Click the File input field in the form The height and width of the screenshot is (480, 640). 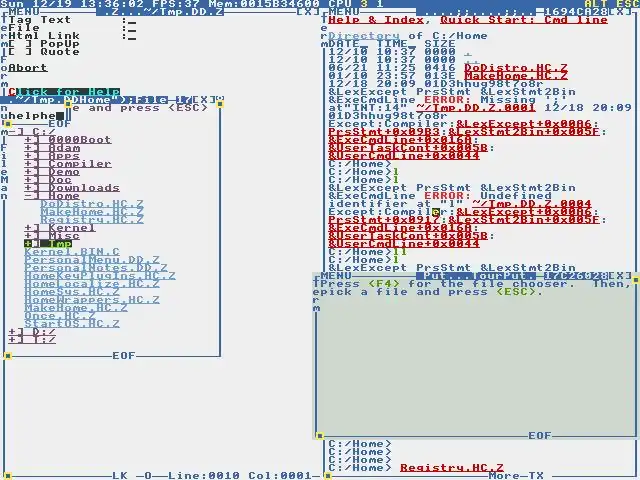130,28
